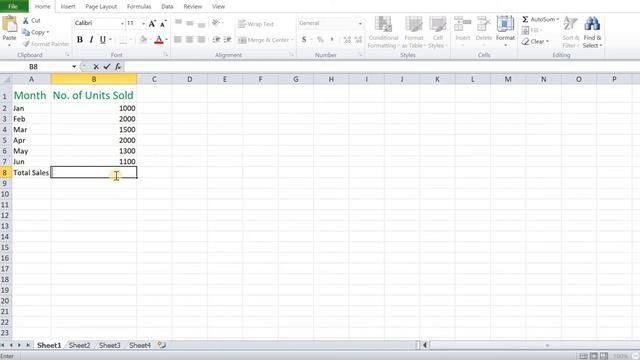Click the Insert Worksheet tab button
The width and height of the screenshot is (640, 360).
tap(162, 345)
